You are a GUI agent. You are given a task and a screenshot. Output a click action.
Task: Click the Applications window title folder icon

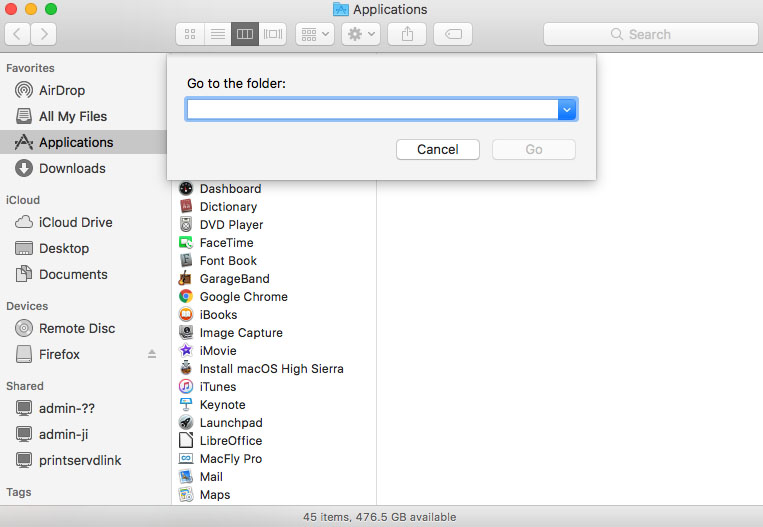(x=341, y=9)
